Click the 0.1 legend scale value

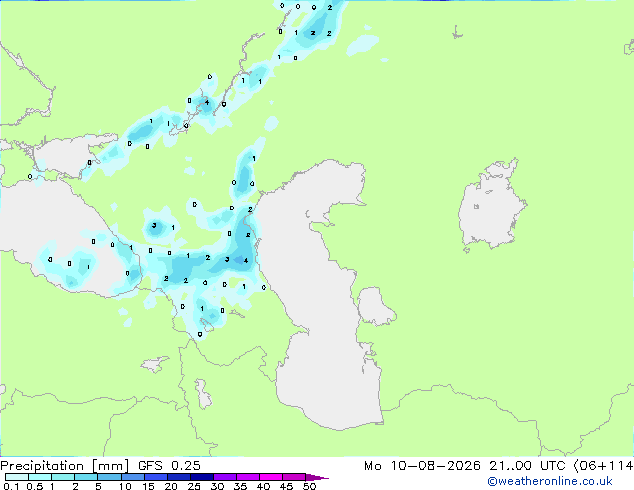(x=11, y=486)
